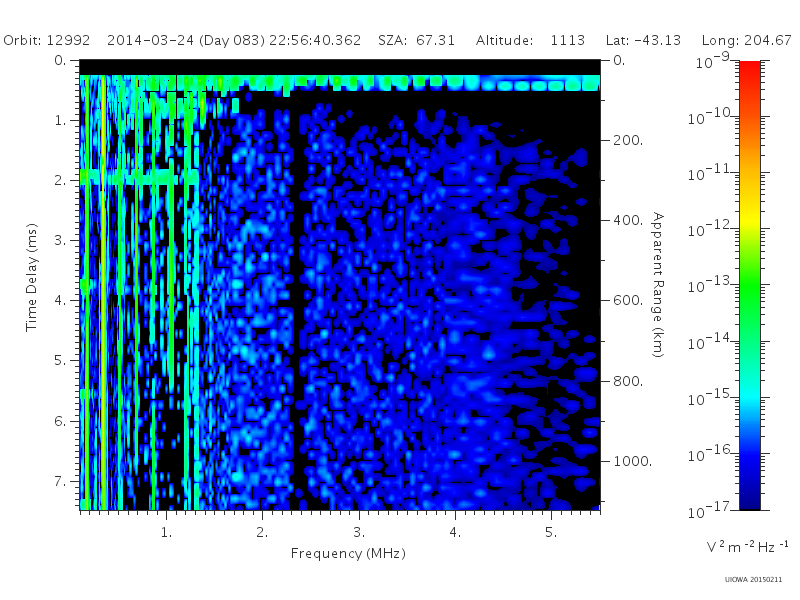
Task: Click the 5. tick label on time delay axis
Action: [x=60, y=361]
